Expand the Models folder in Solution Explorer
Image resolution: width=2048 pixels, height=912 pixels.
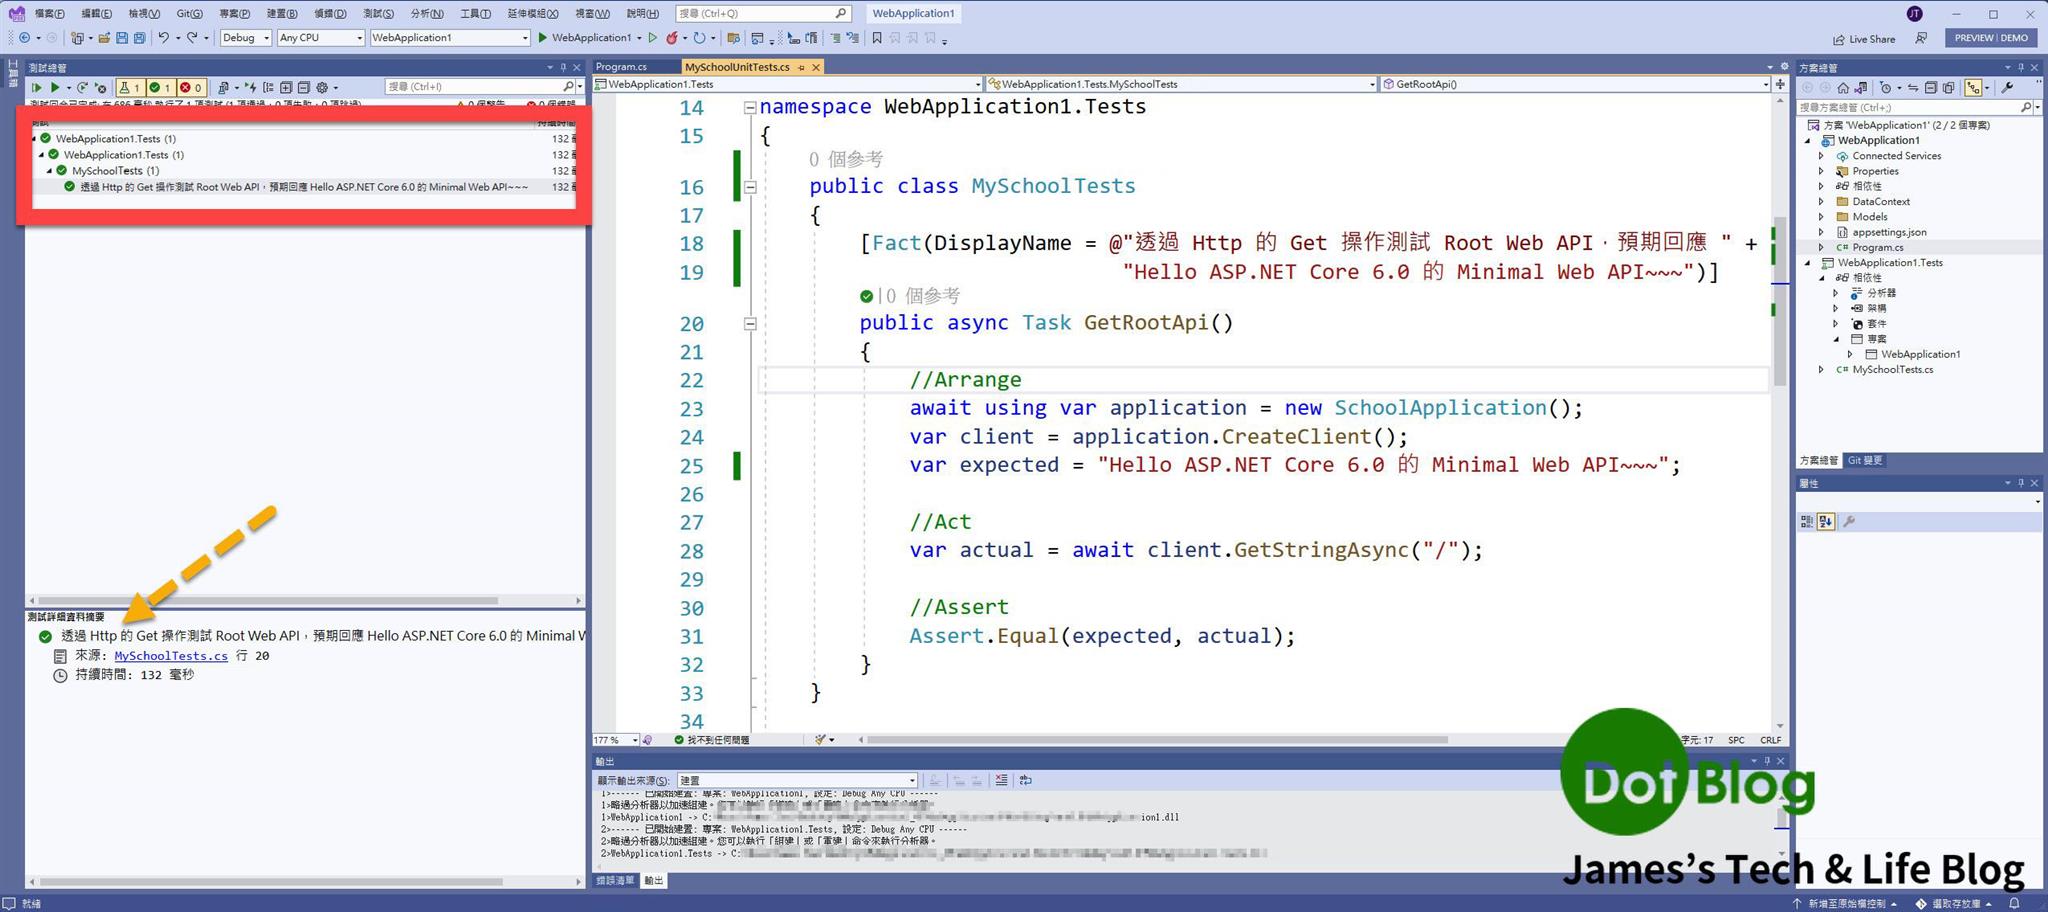point(1821,216)
